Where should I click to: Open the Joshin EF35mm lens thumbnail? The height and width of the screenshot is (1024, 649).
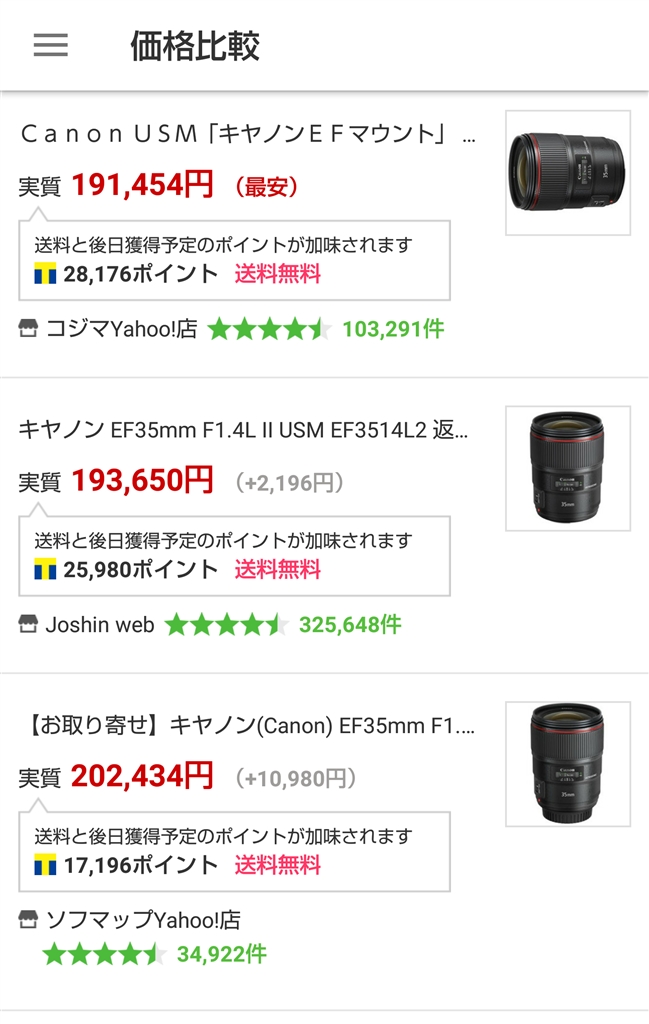coord(567,468)
